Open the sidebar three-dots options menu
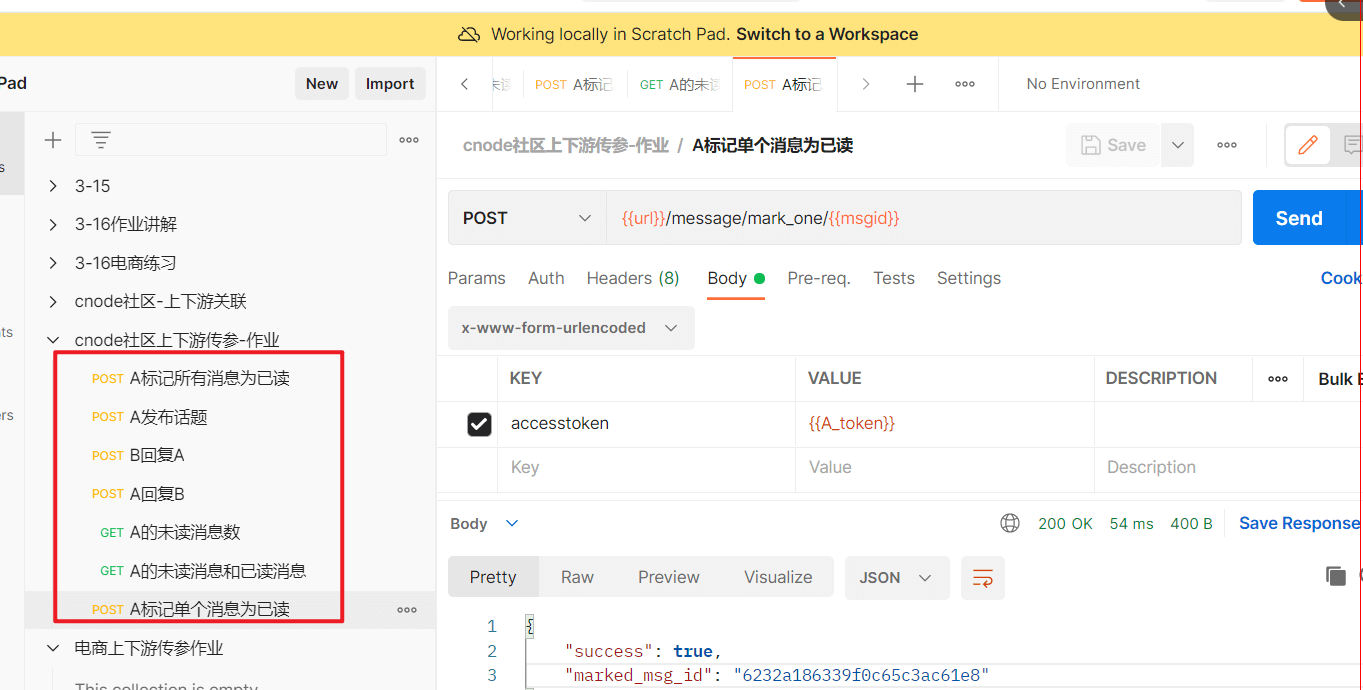This screenshot has width=1363, height=690. tap(409, 140)
